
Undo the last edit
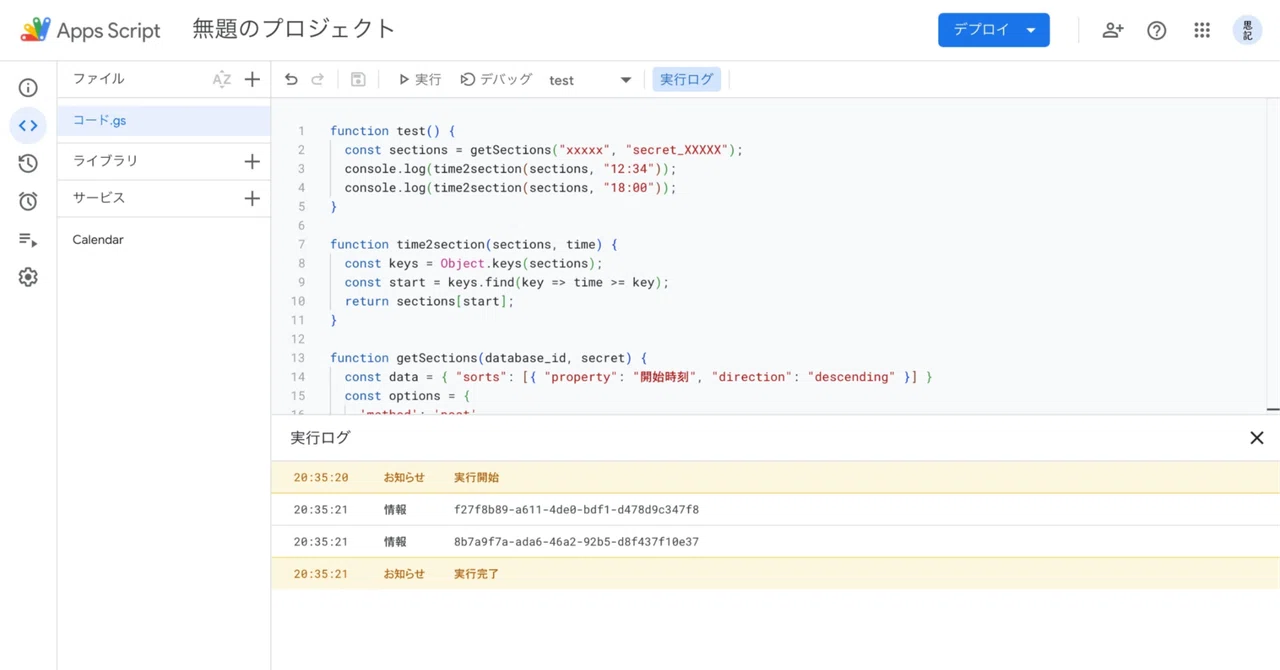291,80
